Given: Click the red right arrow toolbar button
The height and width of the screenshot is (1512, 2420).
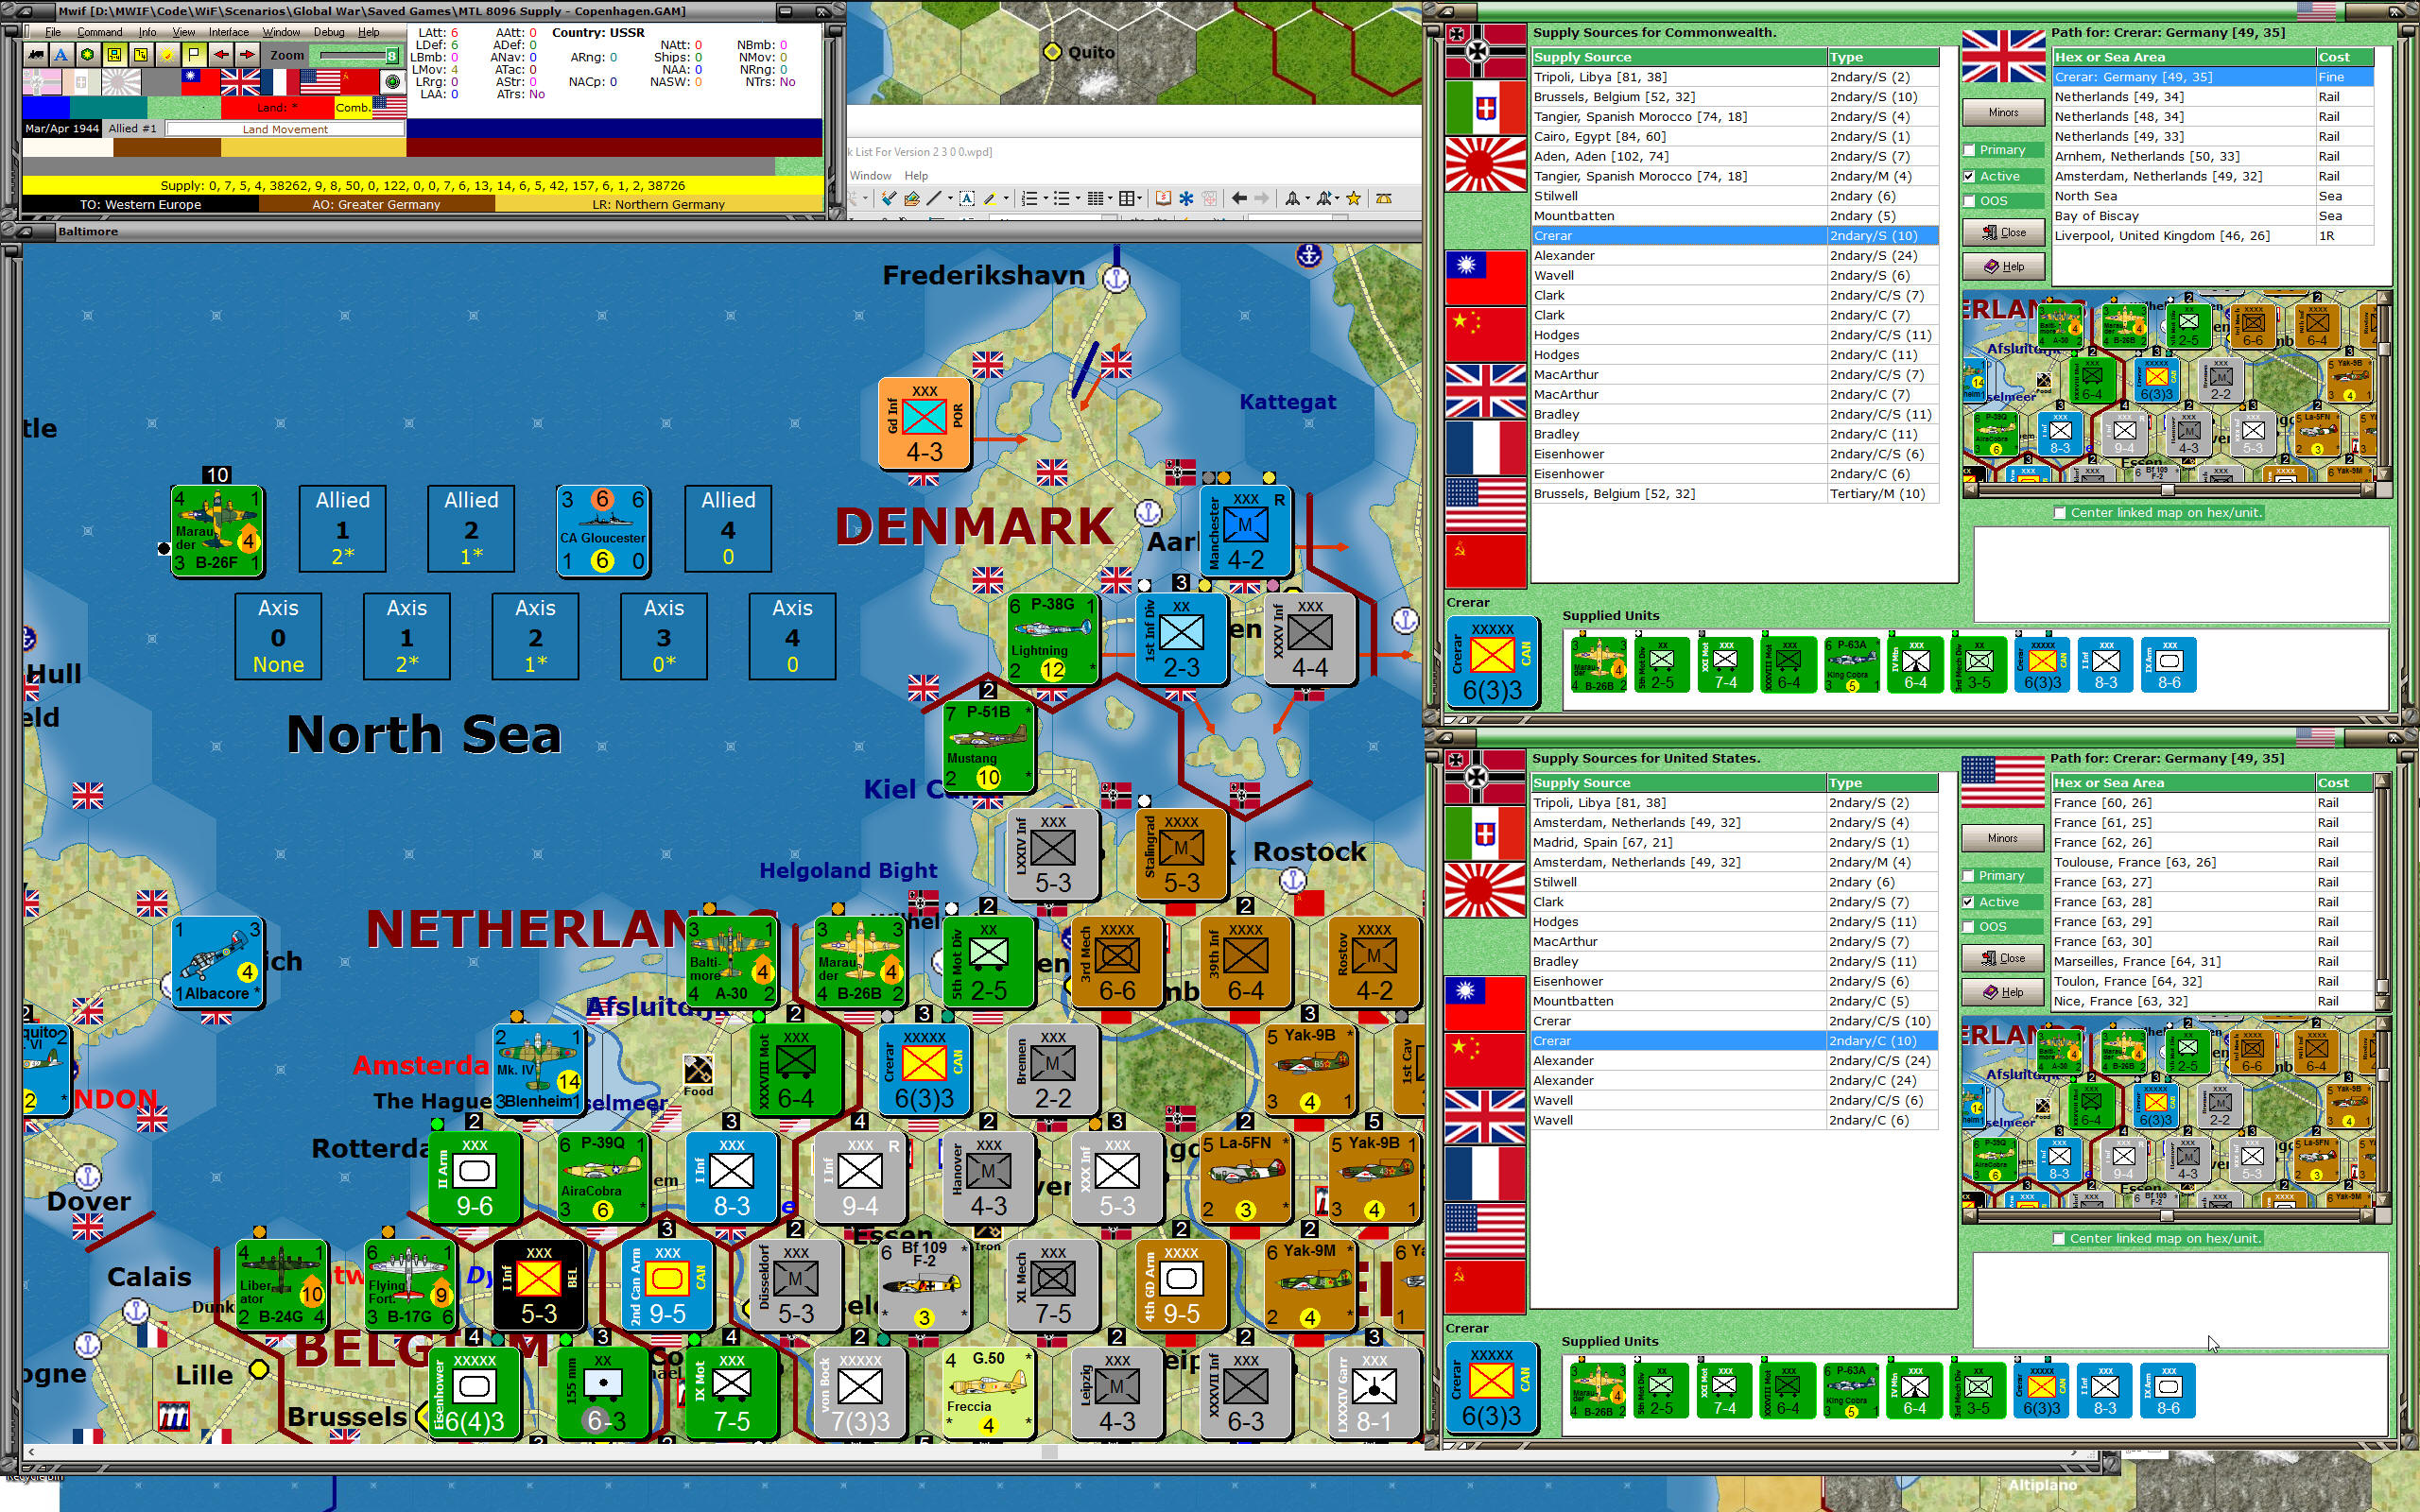Looking at the screenshot, I should click(247, 55).
